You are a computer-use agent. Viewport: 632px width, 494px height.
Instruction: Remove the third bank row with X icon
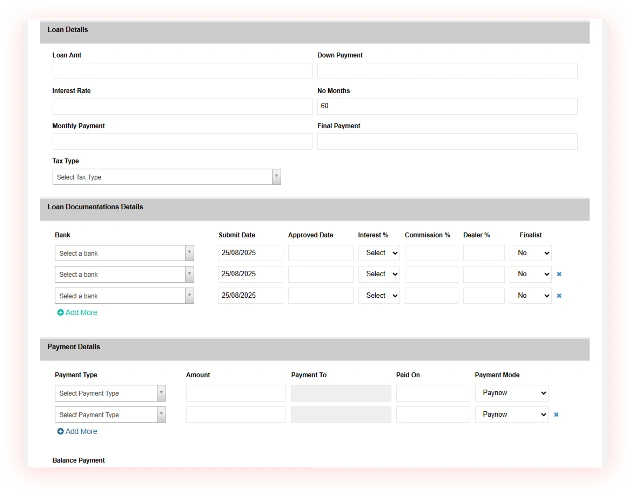pyautogui.click(x=559, y=296)
